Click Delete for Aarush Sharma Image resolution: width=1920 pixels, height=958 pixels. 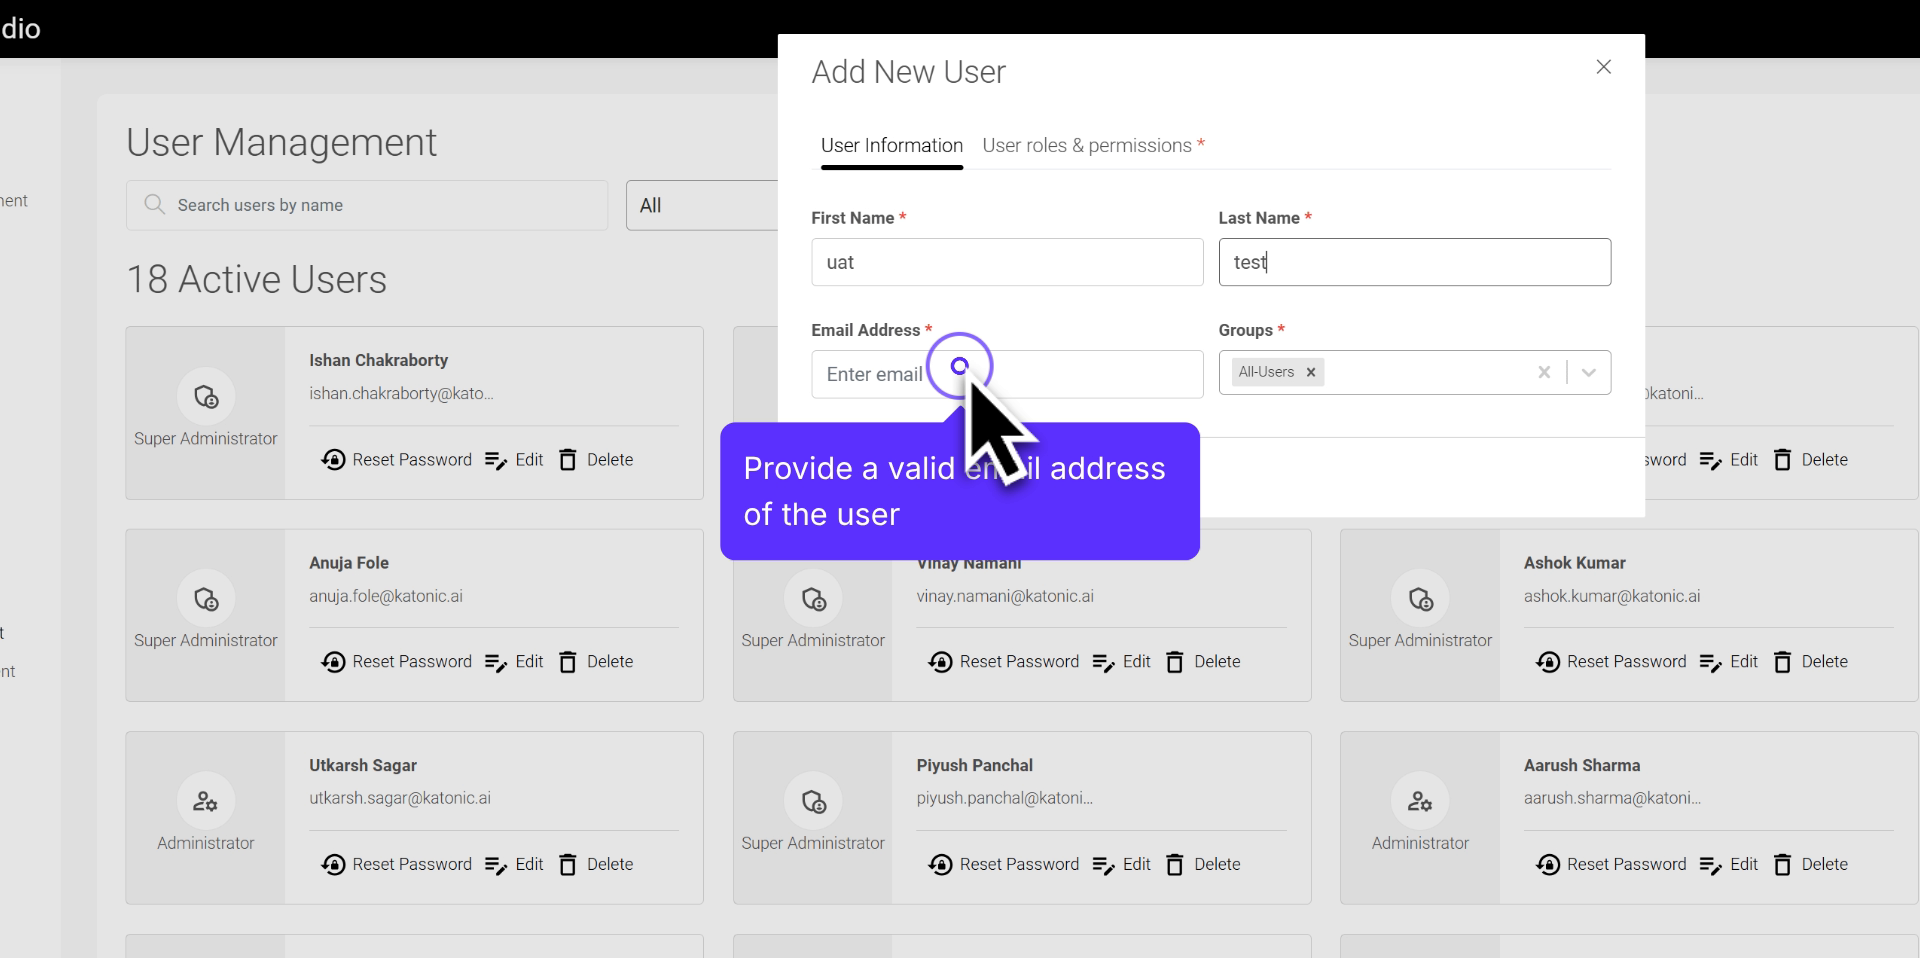(x=1811, y=865)
